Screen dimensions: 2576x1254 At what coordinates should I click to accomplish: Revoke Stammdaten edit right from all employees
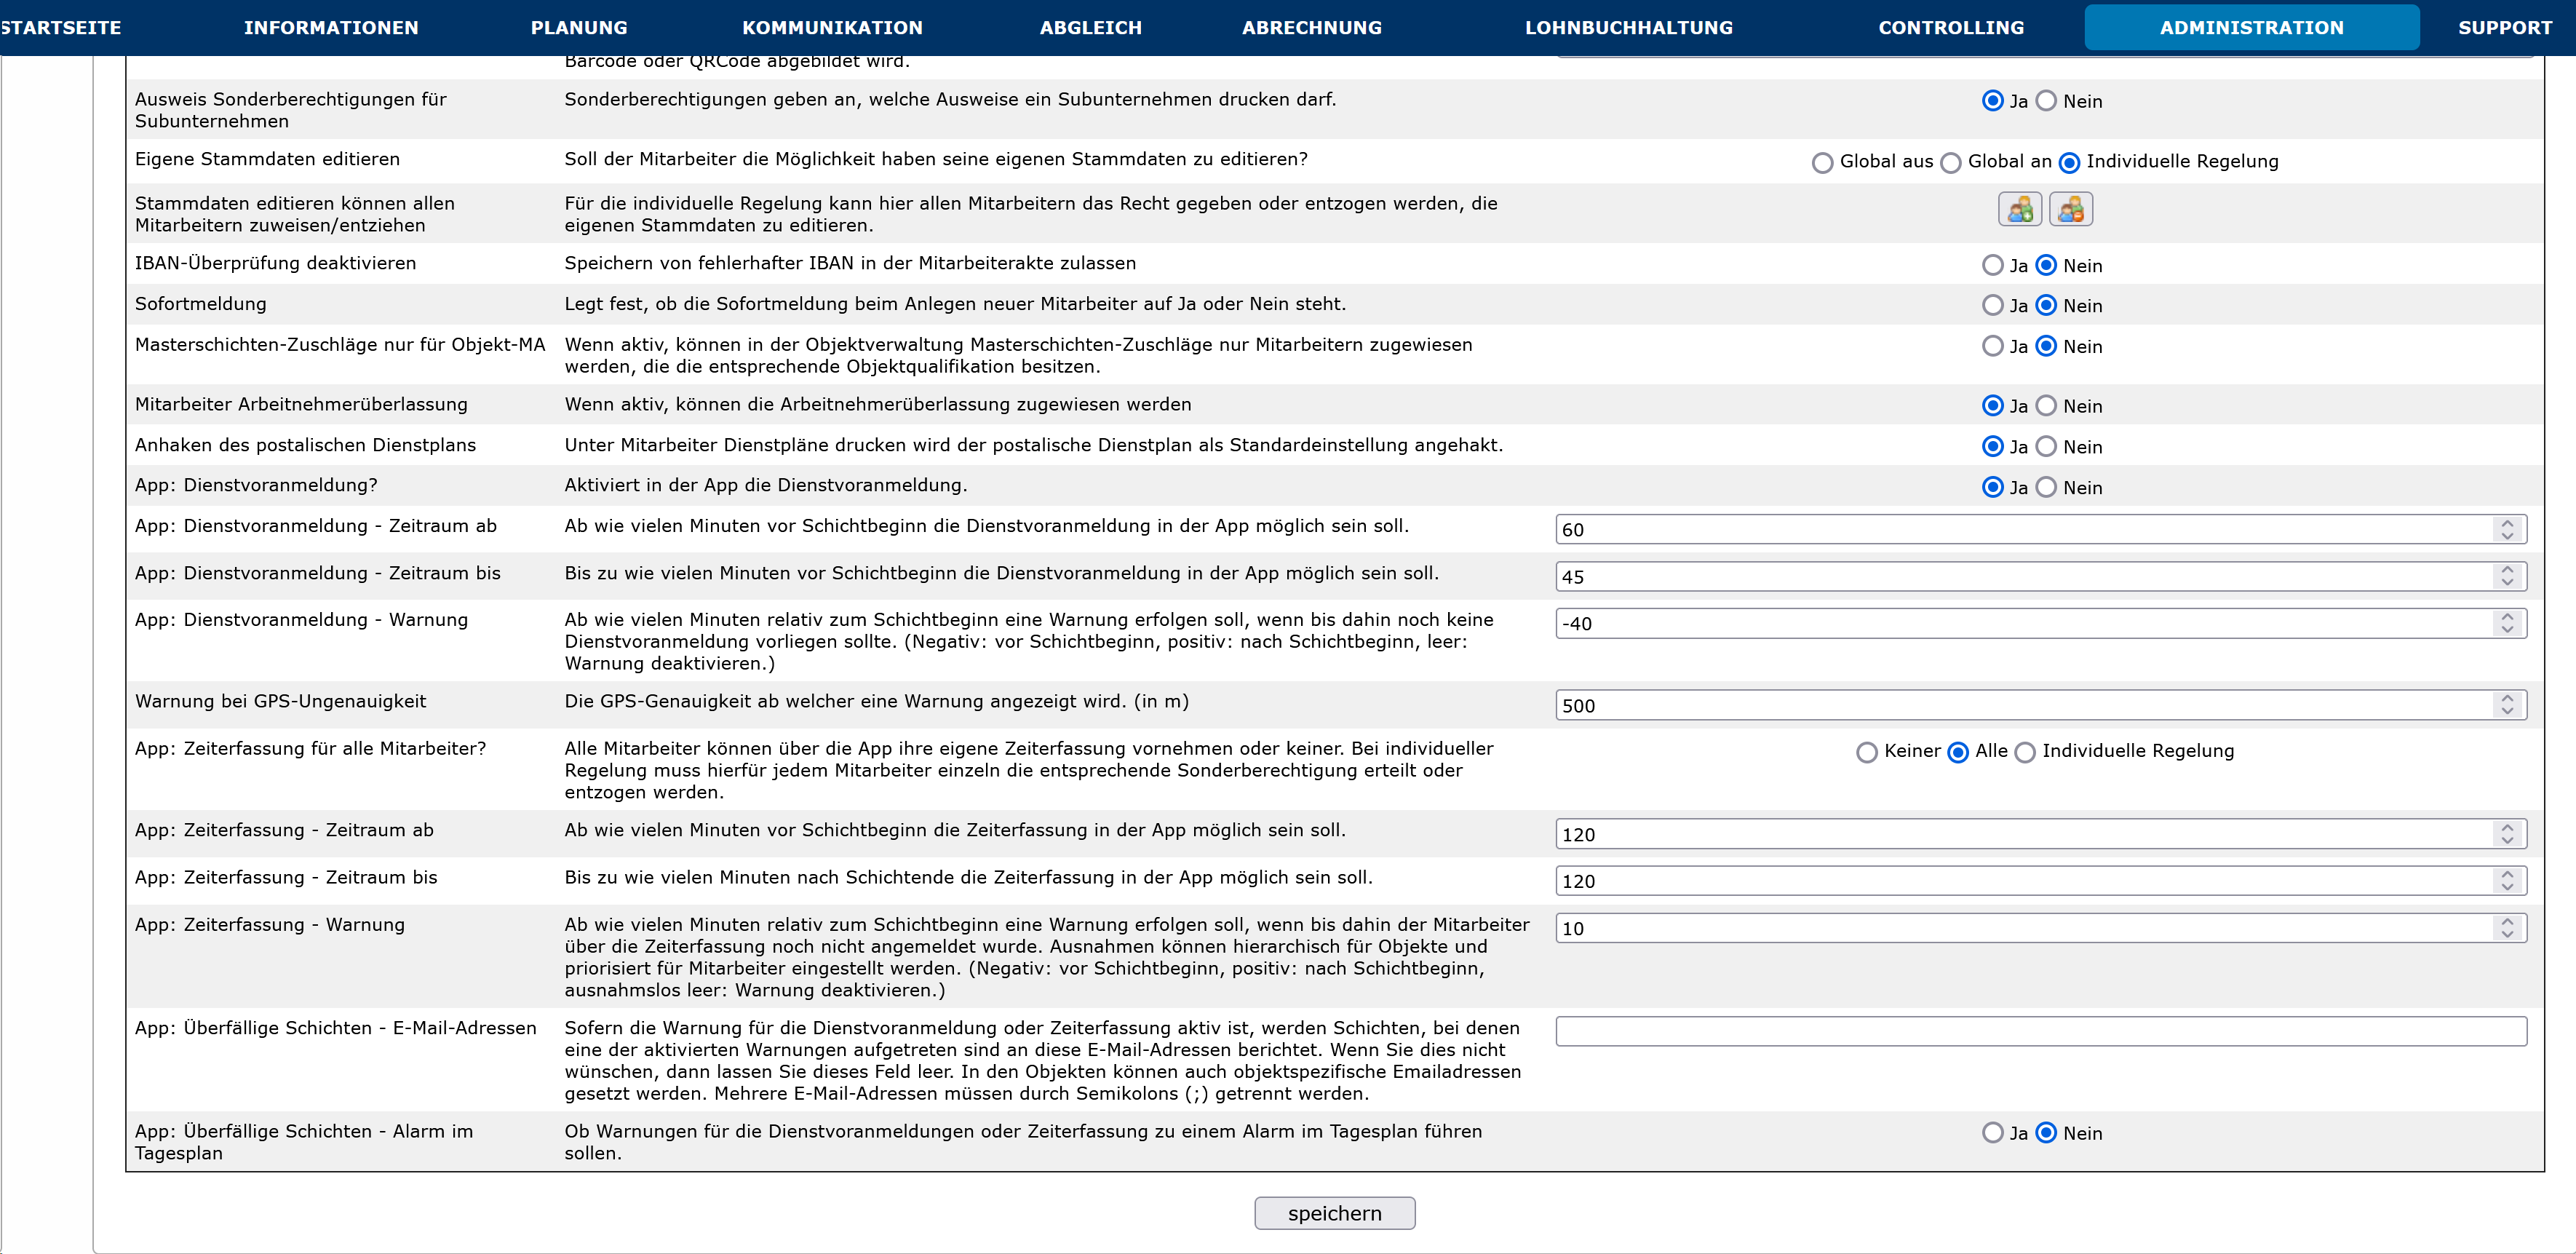pos(2071,209)
